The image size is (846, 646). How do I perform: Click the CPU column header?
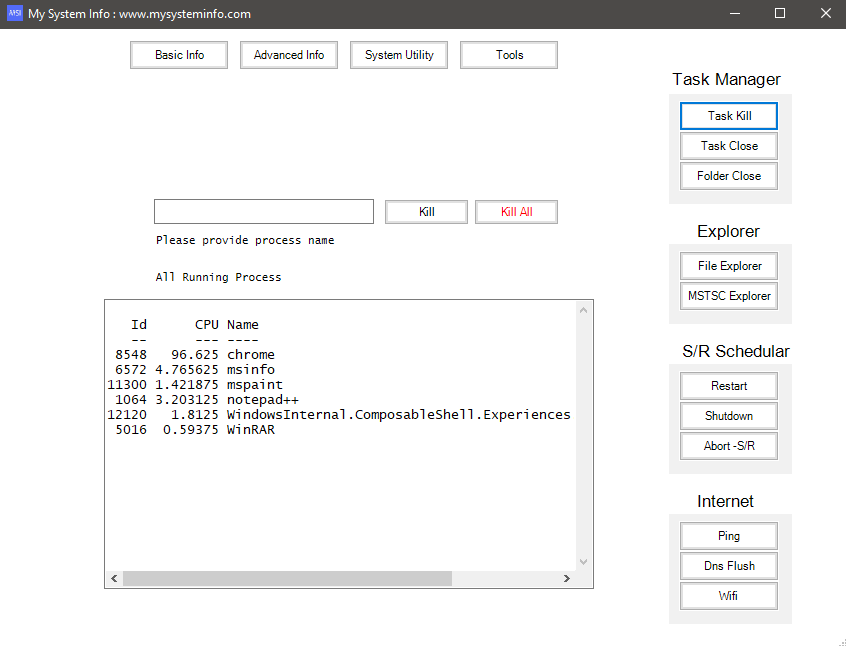point(207,325)
